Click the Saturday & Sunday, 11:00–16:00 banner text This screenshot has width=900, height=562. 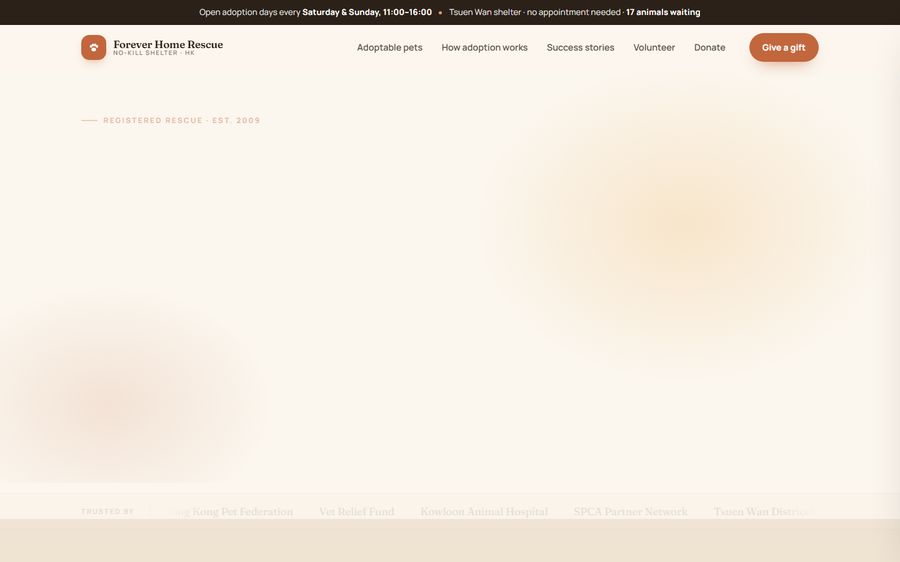367,12
